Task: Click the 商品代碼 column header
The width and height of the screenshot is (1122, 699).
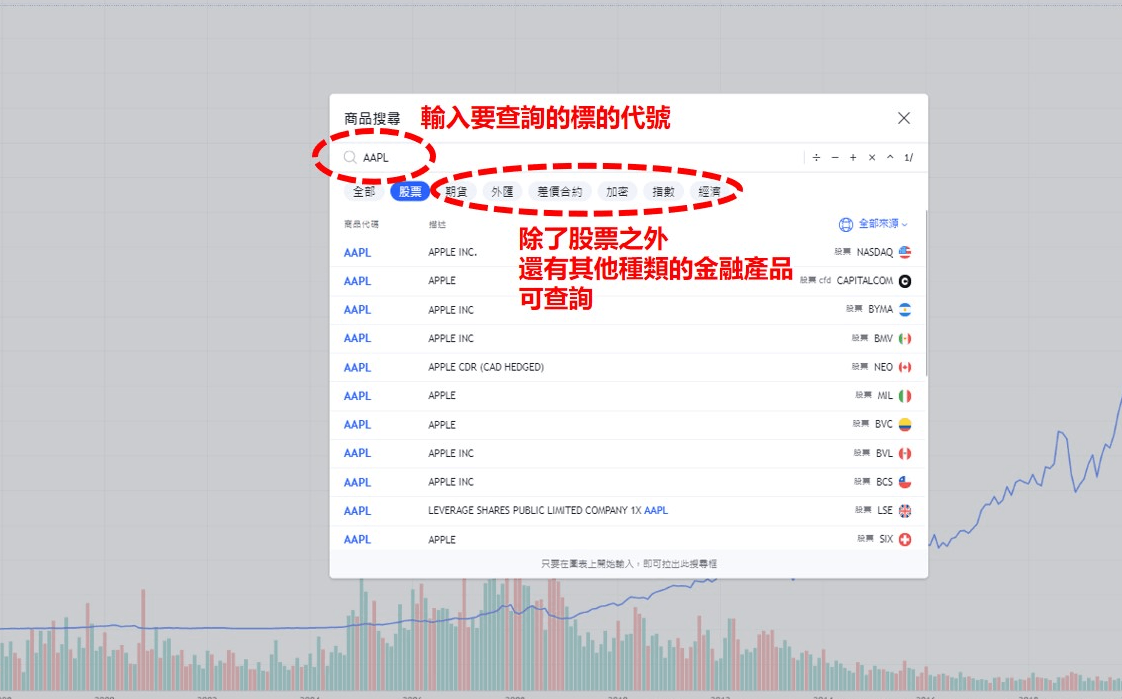Action: [x=361, y=225]
